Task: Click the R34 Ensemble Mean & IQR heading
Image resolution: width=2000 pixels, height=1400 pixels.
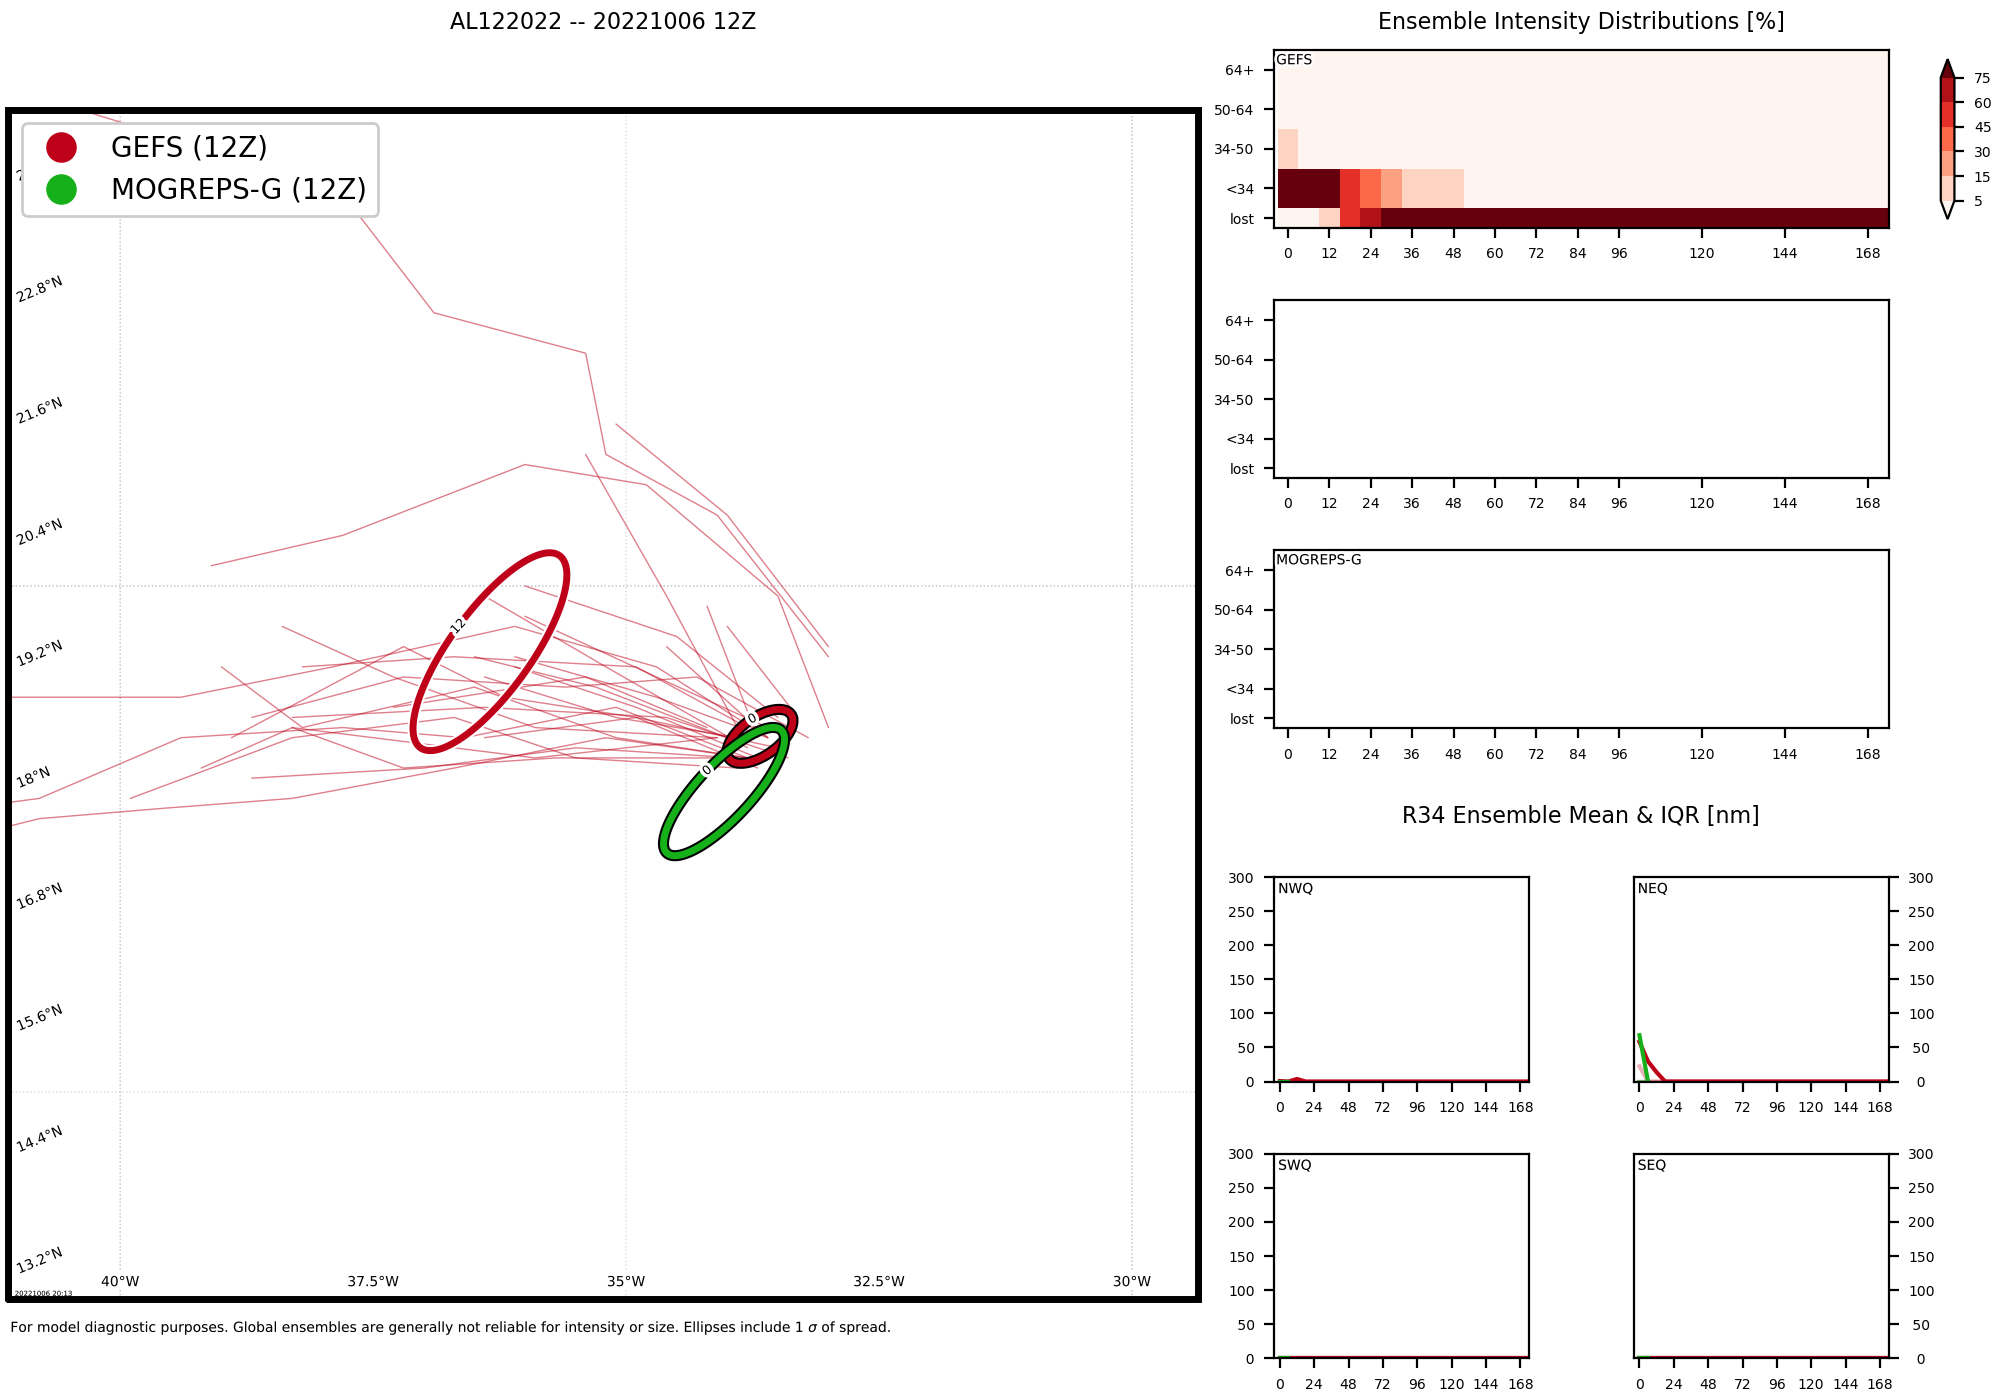Action: pyautogui.click(x=1580, y=815)
